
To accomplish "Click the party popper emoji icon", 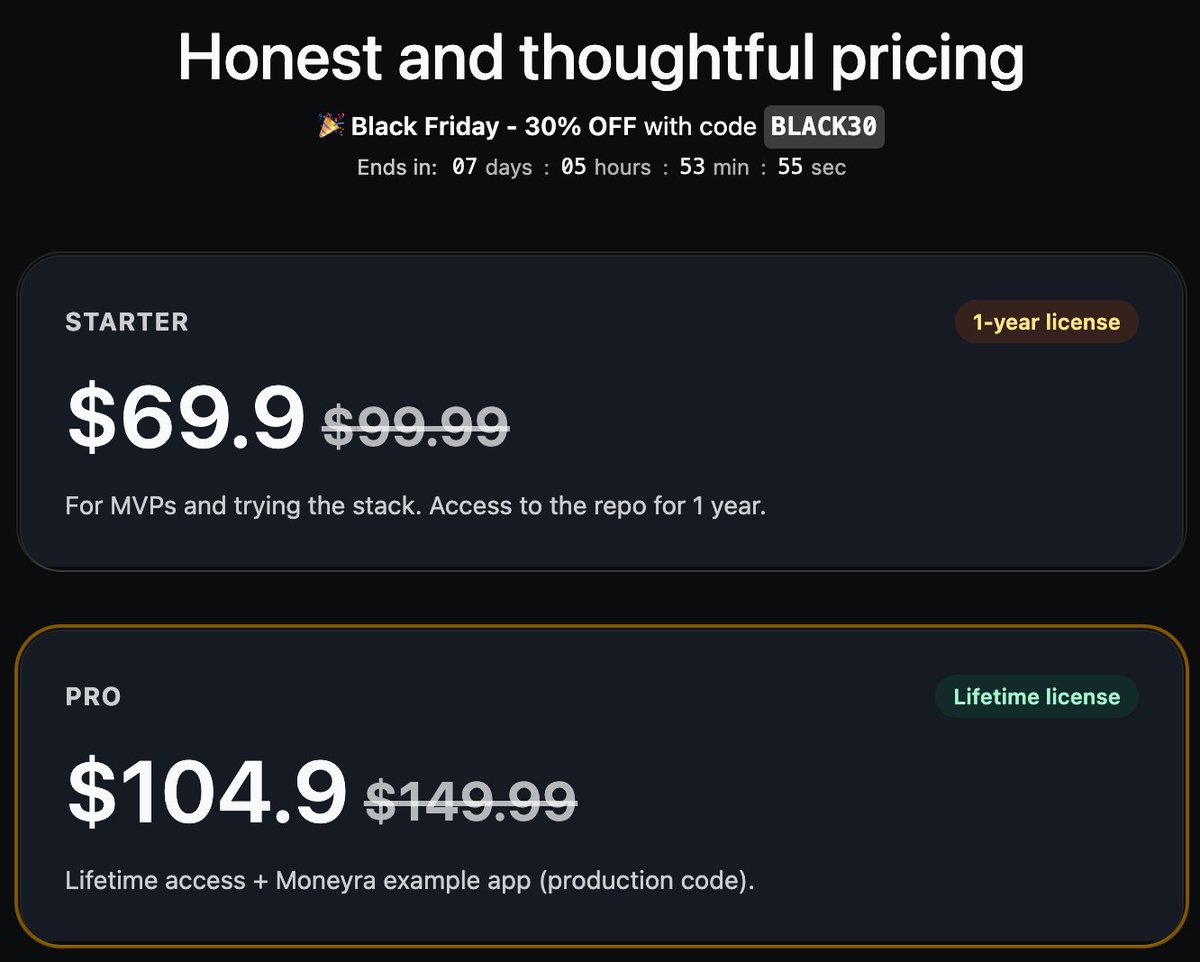I will [332, 127].
